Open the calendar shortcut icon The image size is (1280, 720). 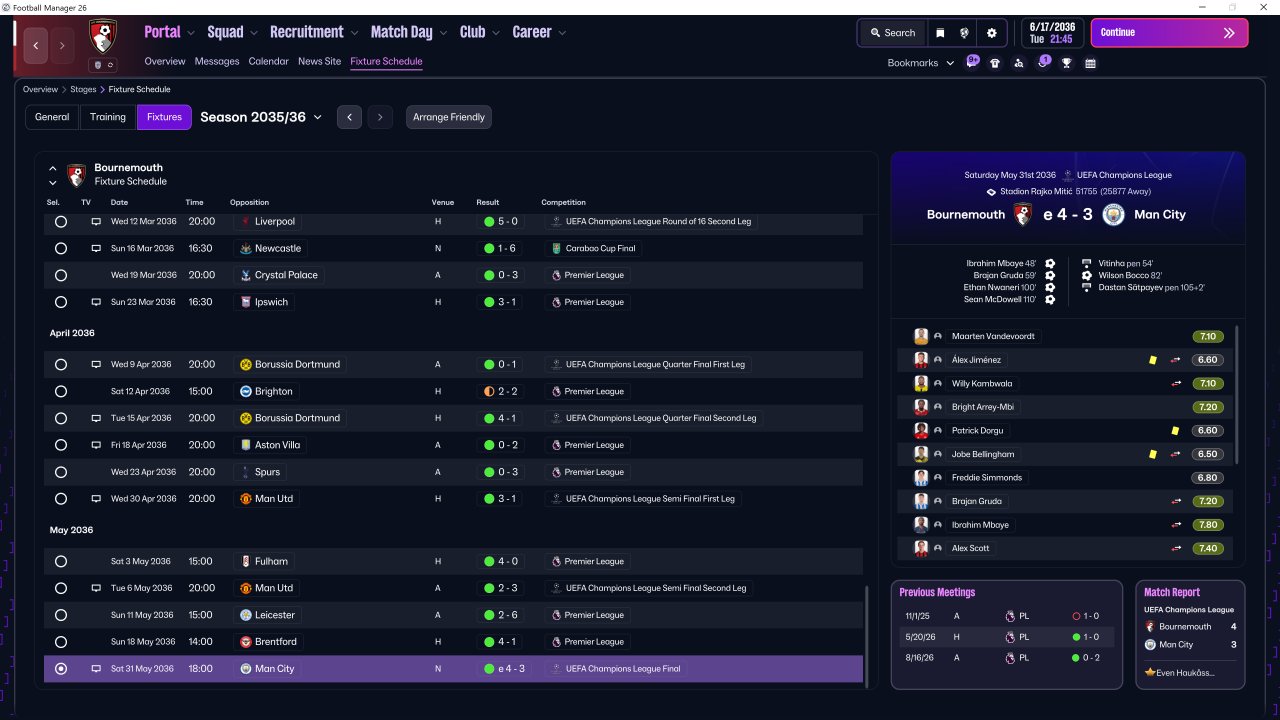1090,63
